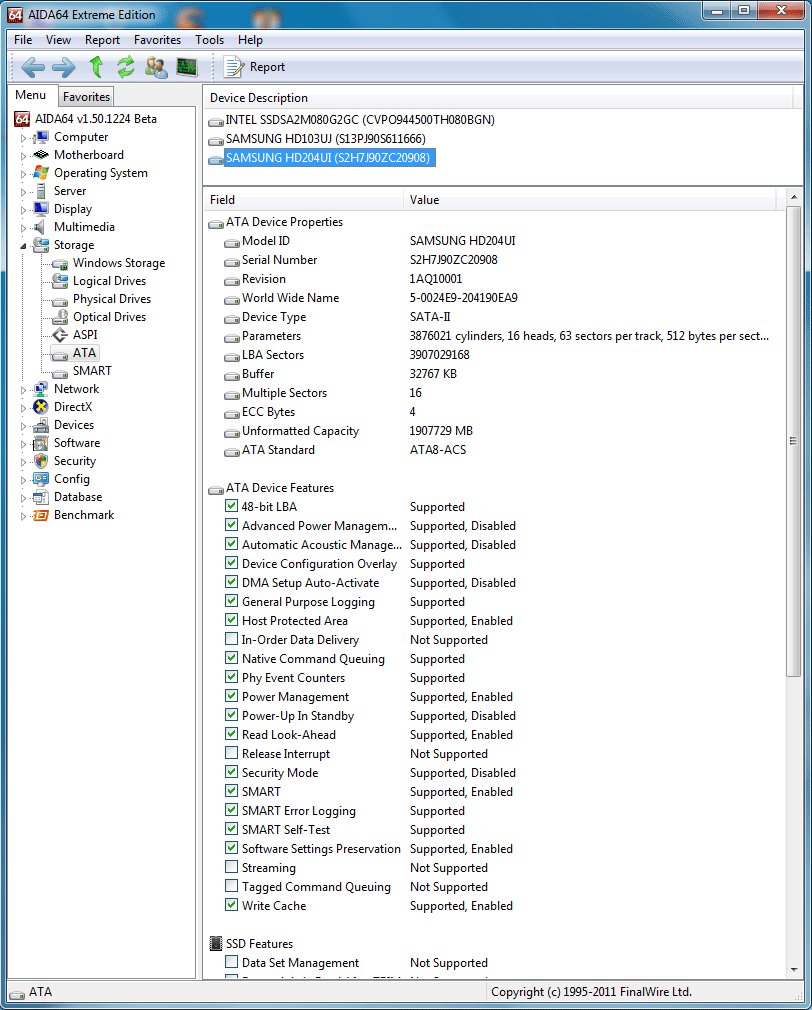
Task: Toggle the Security Mode checkbox
Action: pyautogui.click(x=232, y=772)
